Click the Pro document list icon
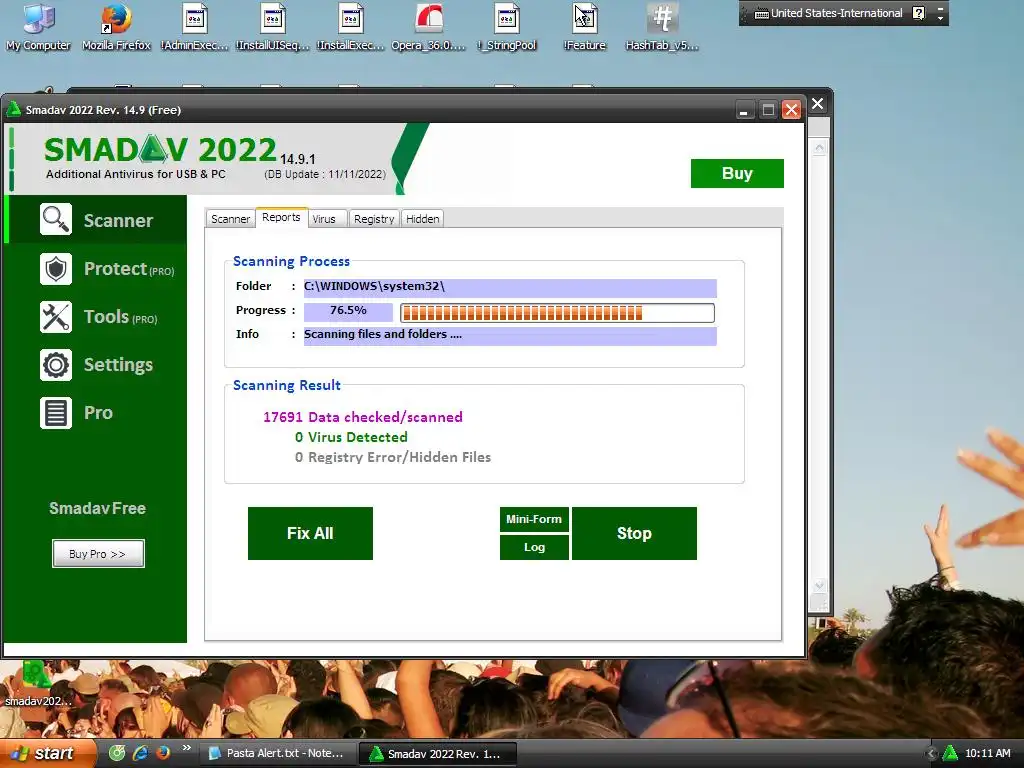The image size is (1024, 768). point(56,413)
